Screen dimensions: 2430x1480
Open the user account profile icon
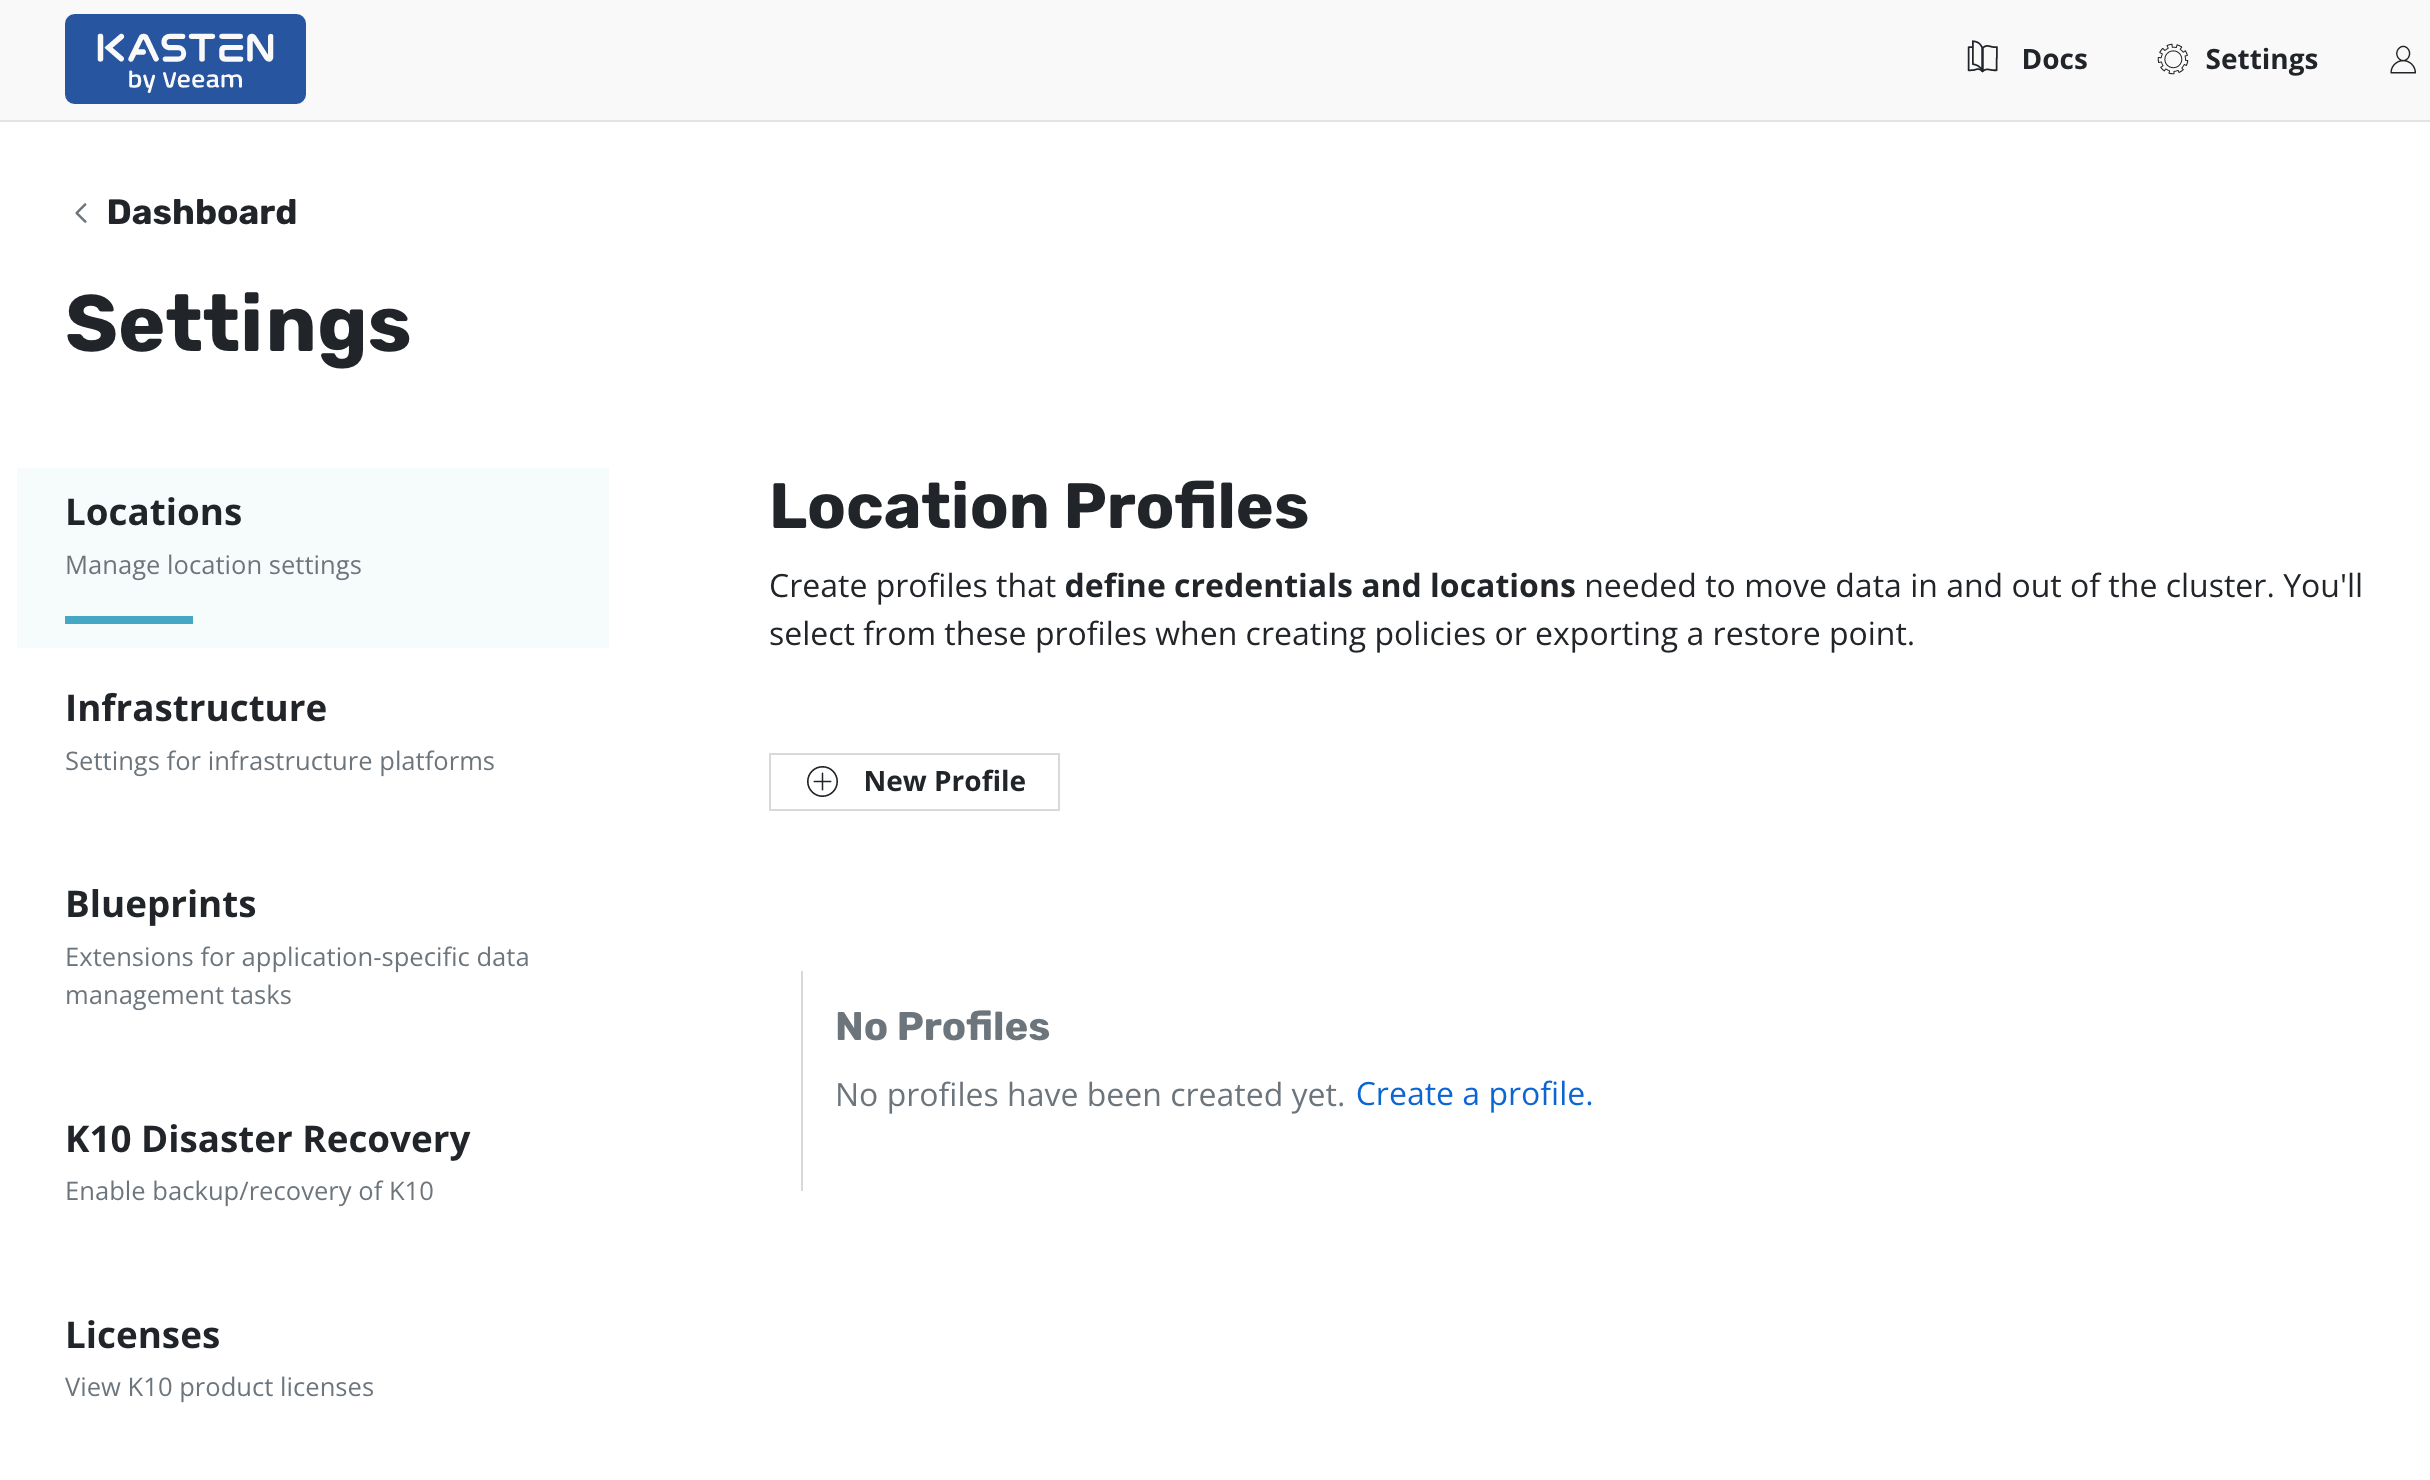tap(2402, 60)
